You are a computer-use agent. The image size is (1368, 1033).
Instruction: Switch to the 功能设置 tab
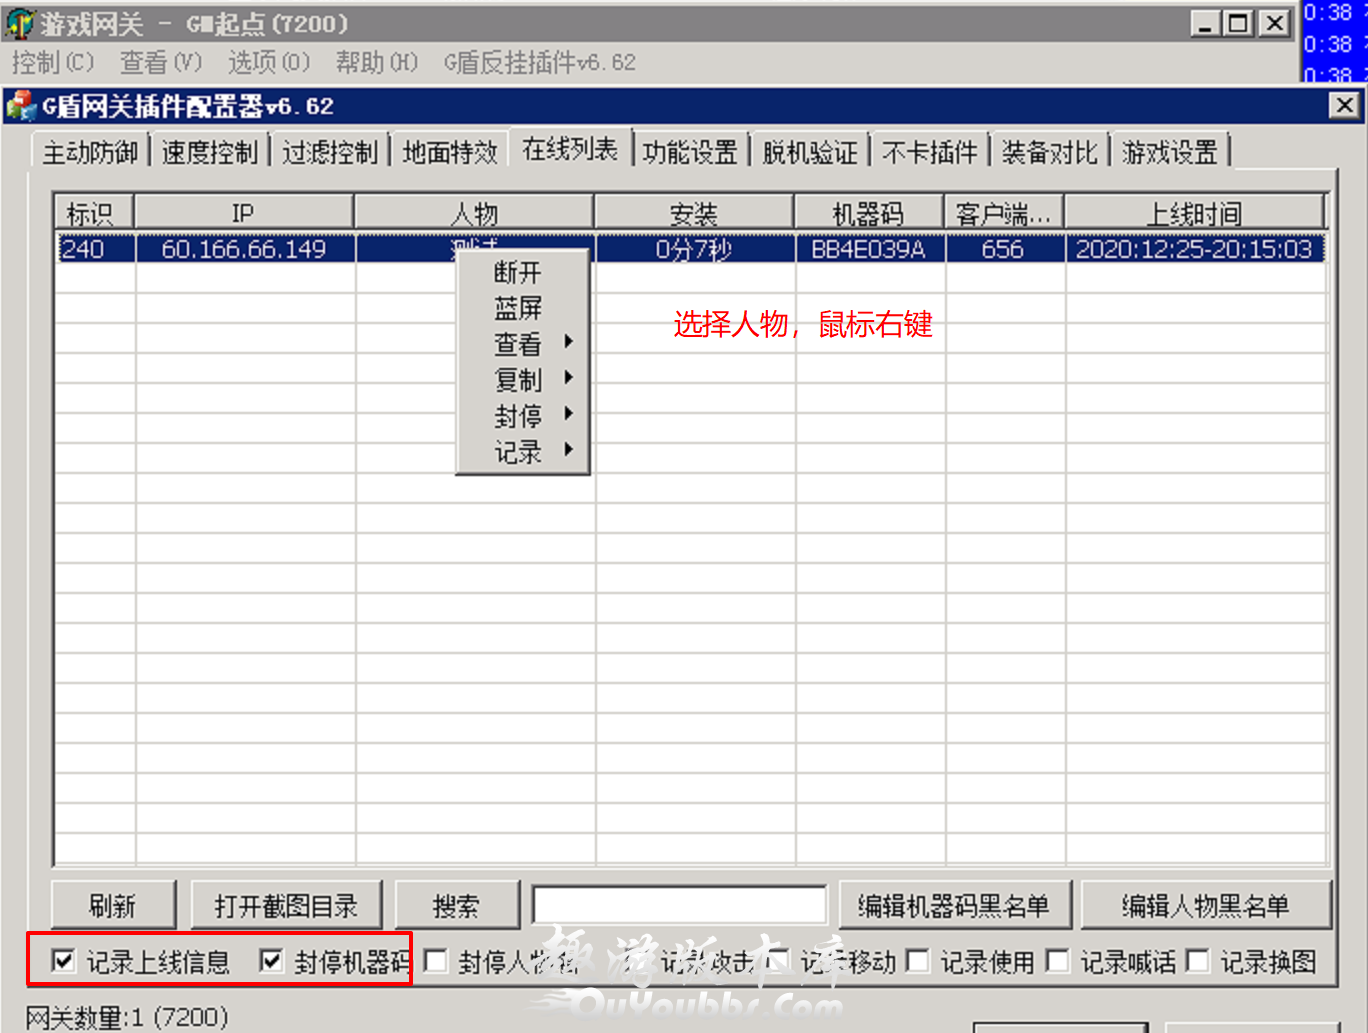click(690, 152)
